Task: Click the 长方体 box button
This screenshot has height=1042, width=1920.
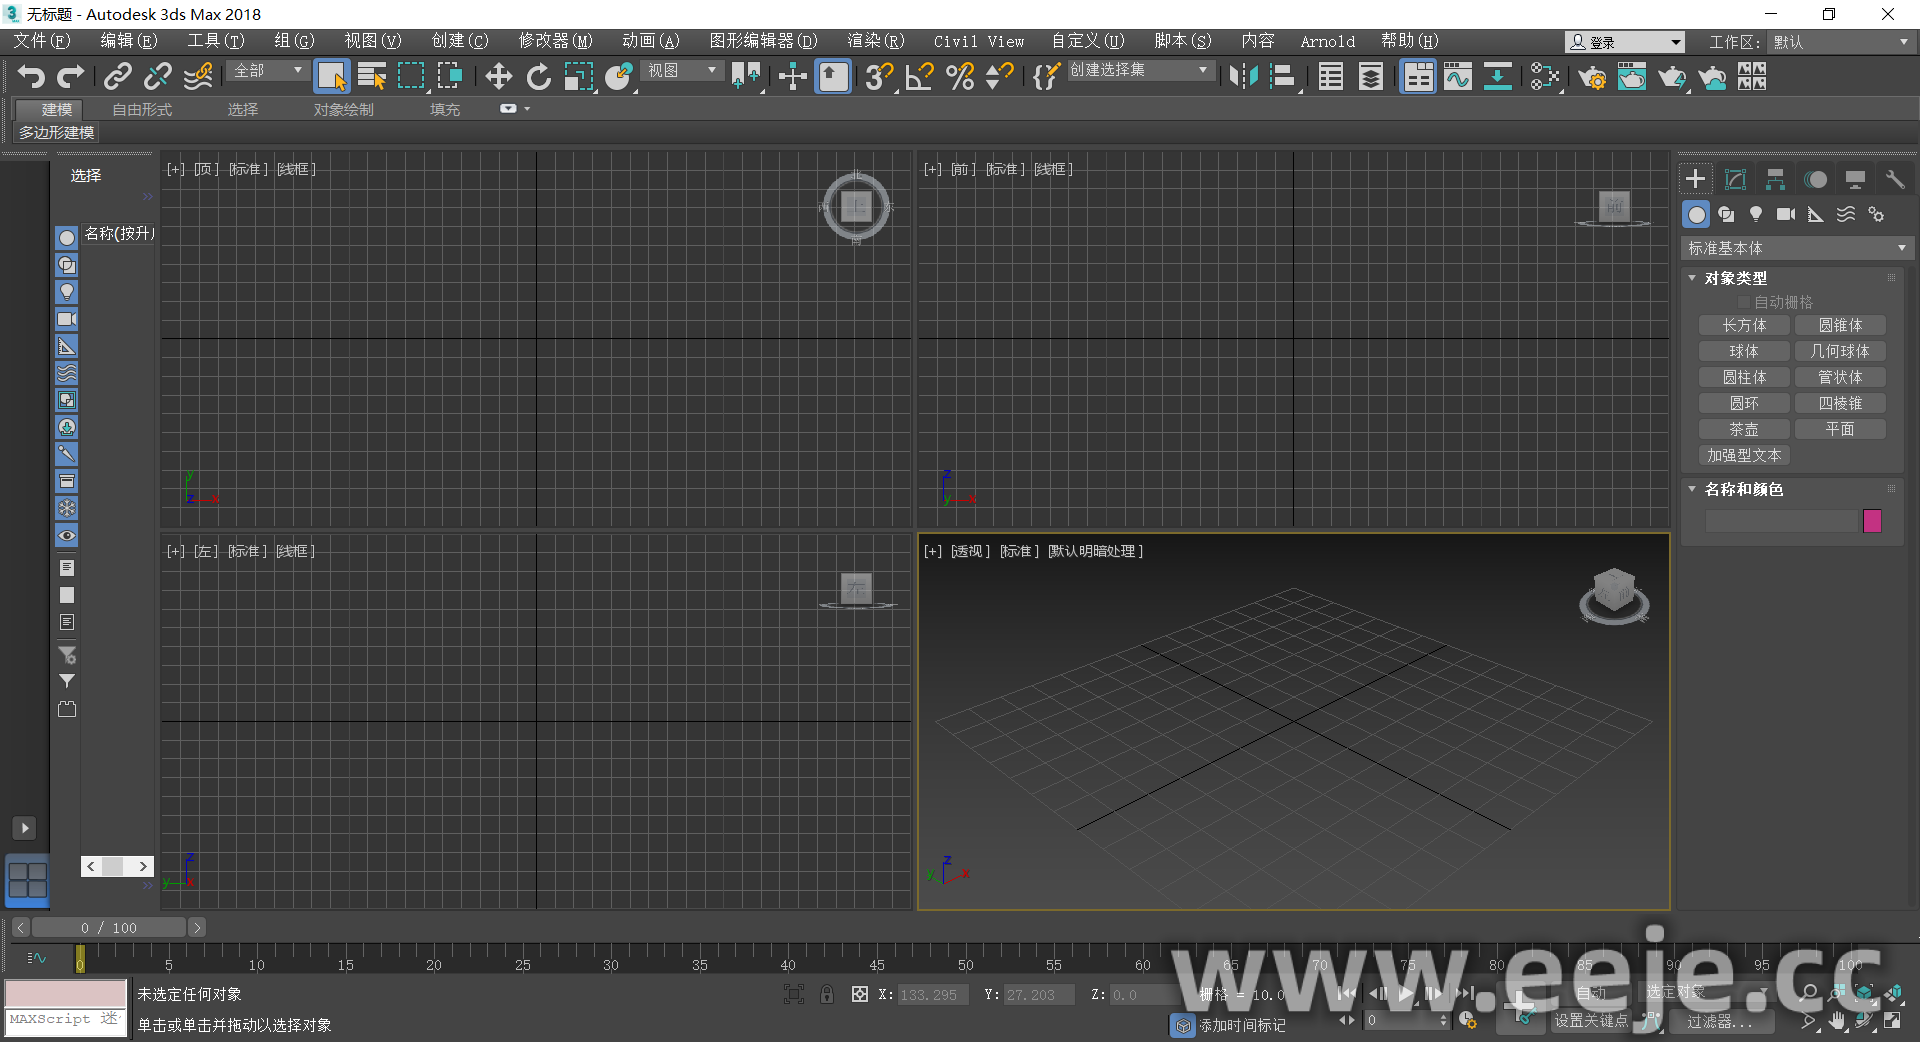Action: point(1744,325)
